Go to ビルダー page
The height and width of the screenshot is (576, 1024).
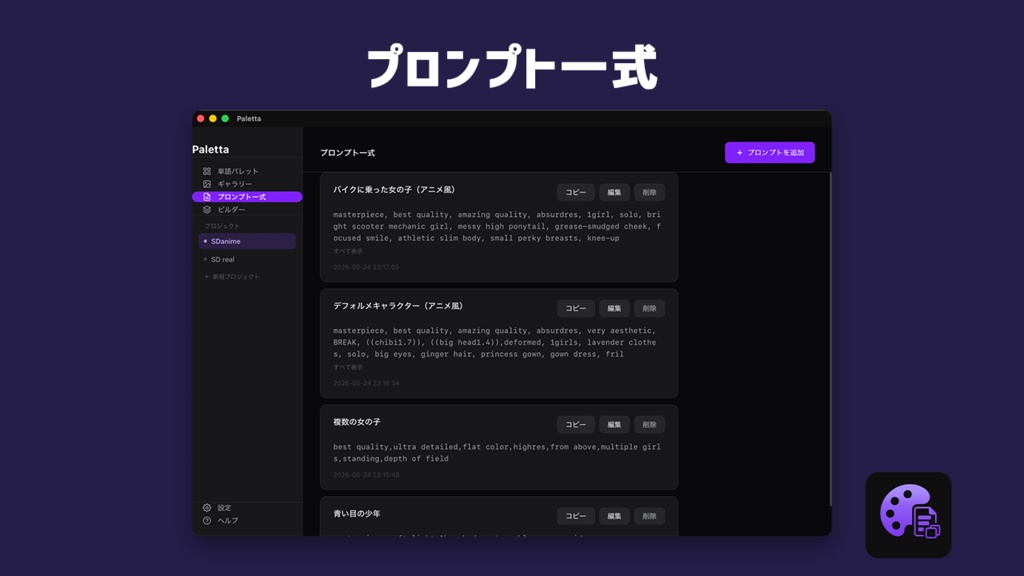(248, 210)
